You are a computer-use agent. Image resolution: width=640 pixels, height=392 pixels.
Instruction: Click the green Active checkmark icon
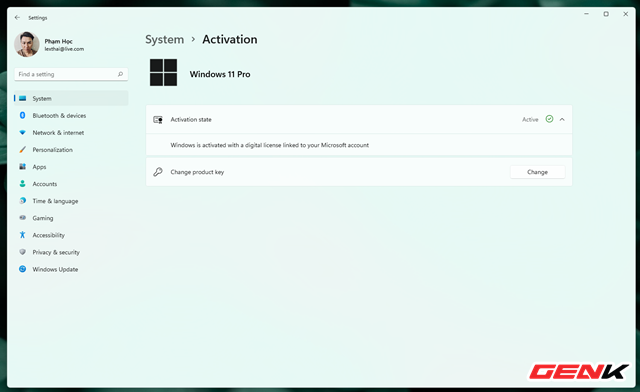[549, 119]
